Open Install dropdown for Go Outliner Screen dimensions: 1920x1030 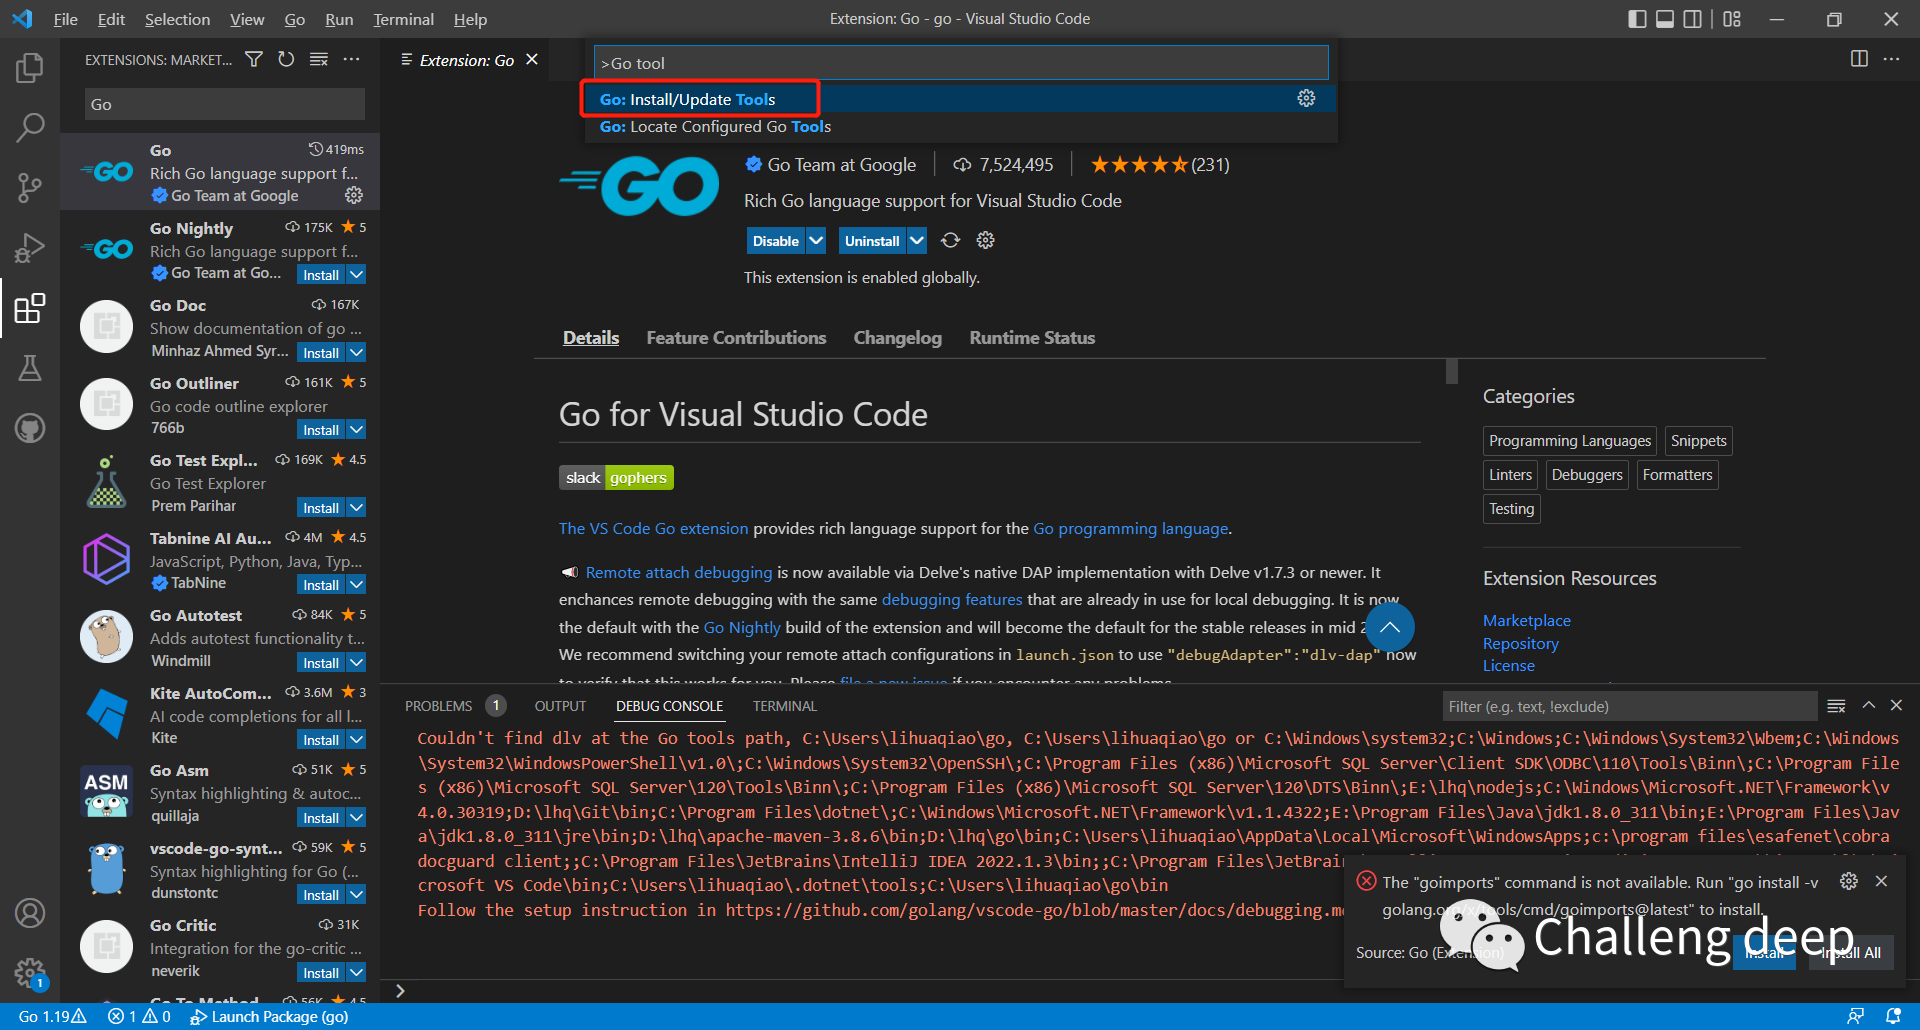(x=357, y=429)
